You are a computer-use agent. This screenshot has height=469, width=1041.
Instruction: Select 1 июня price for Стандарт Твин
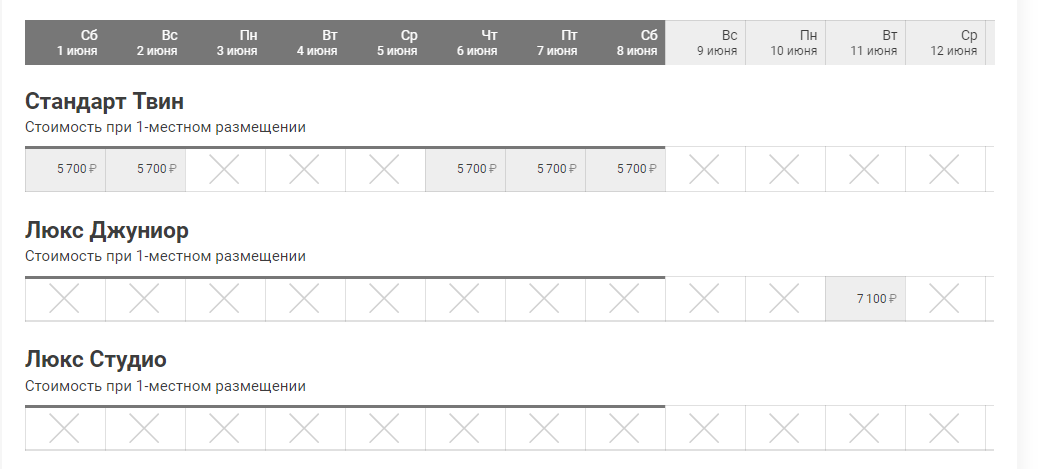click(x=65, y=169)
